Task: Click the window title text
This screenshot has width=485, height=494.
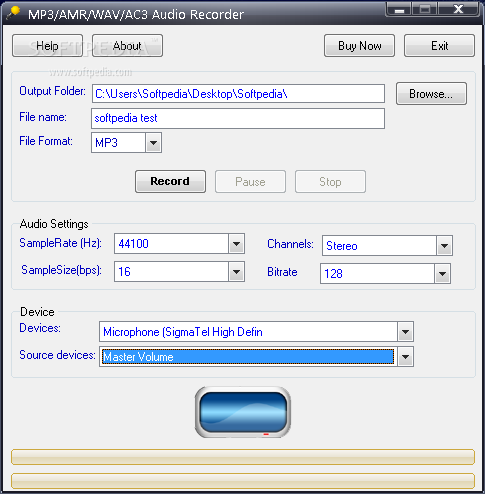Action: pyautogui.click(x=136, y=15)
